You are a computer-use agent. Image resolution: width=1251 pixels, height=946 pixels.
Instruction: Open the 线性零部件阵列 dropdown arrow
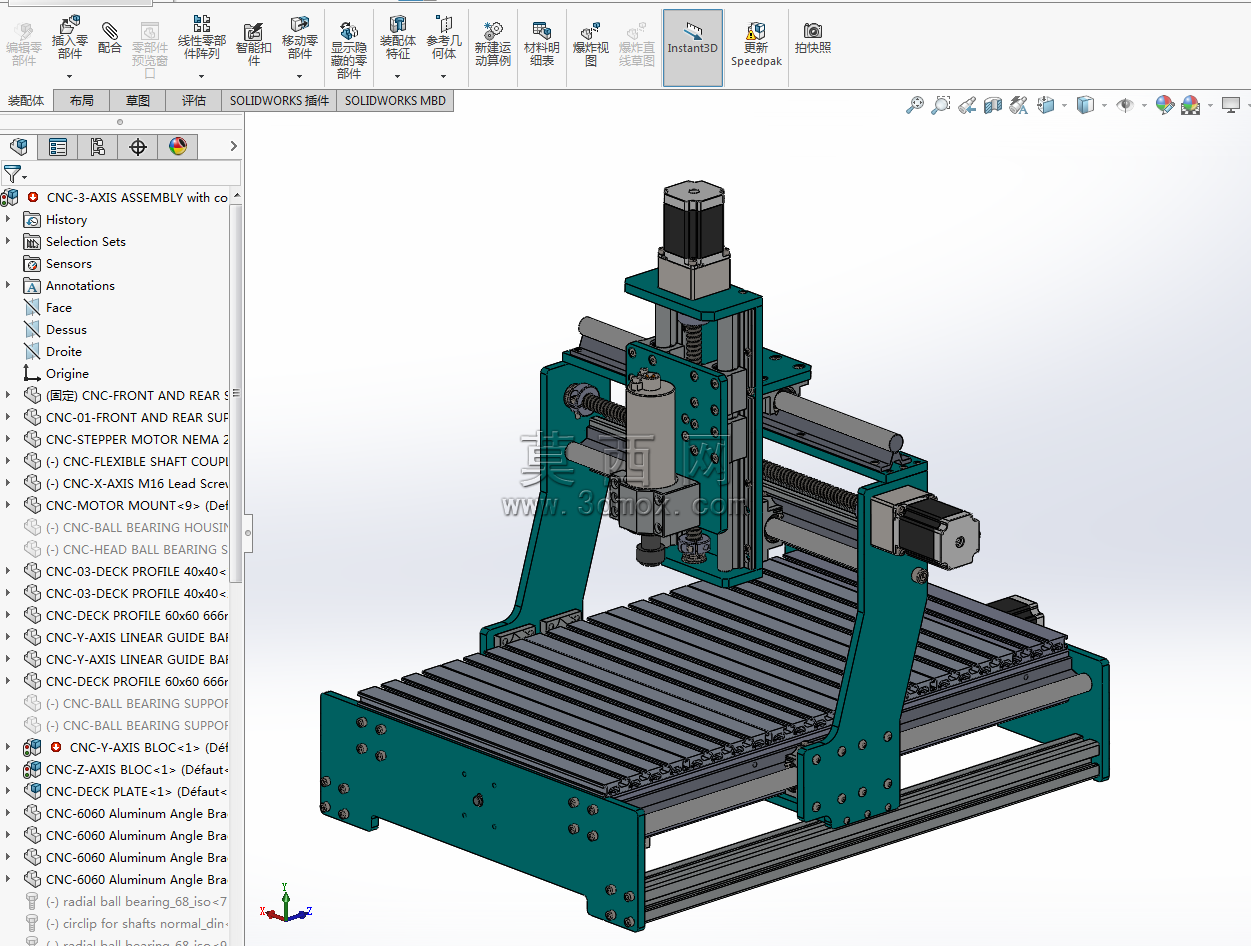click(201, 76)
